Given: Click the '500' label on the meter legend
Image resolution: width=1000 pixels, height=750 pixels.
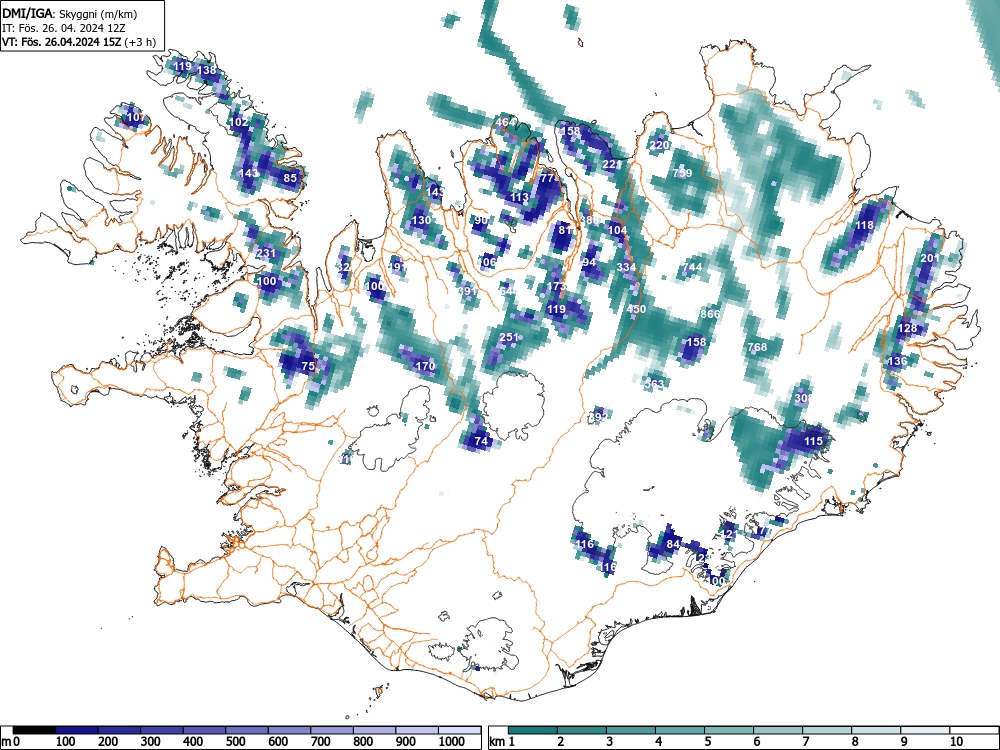Looking at the screenshot, I should pos(235,742).
